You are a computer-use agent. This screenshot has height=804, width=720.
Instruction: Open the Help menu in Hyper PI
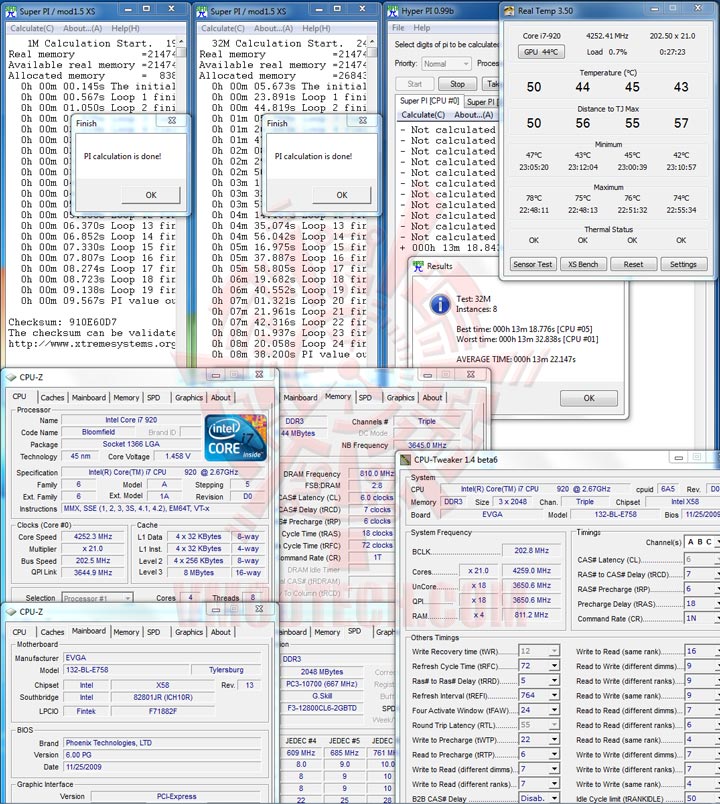(x=422, y=28)
